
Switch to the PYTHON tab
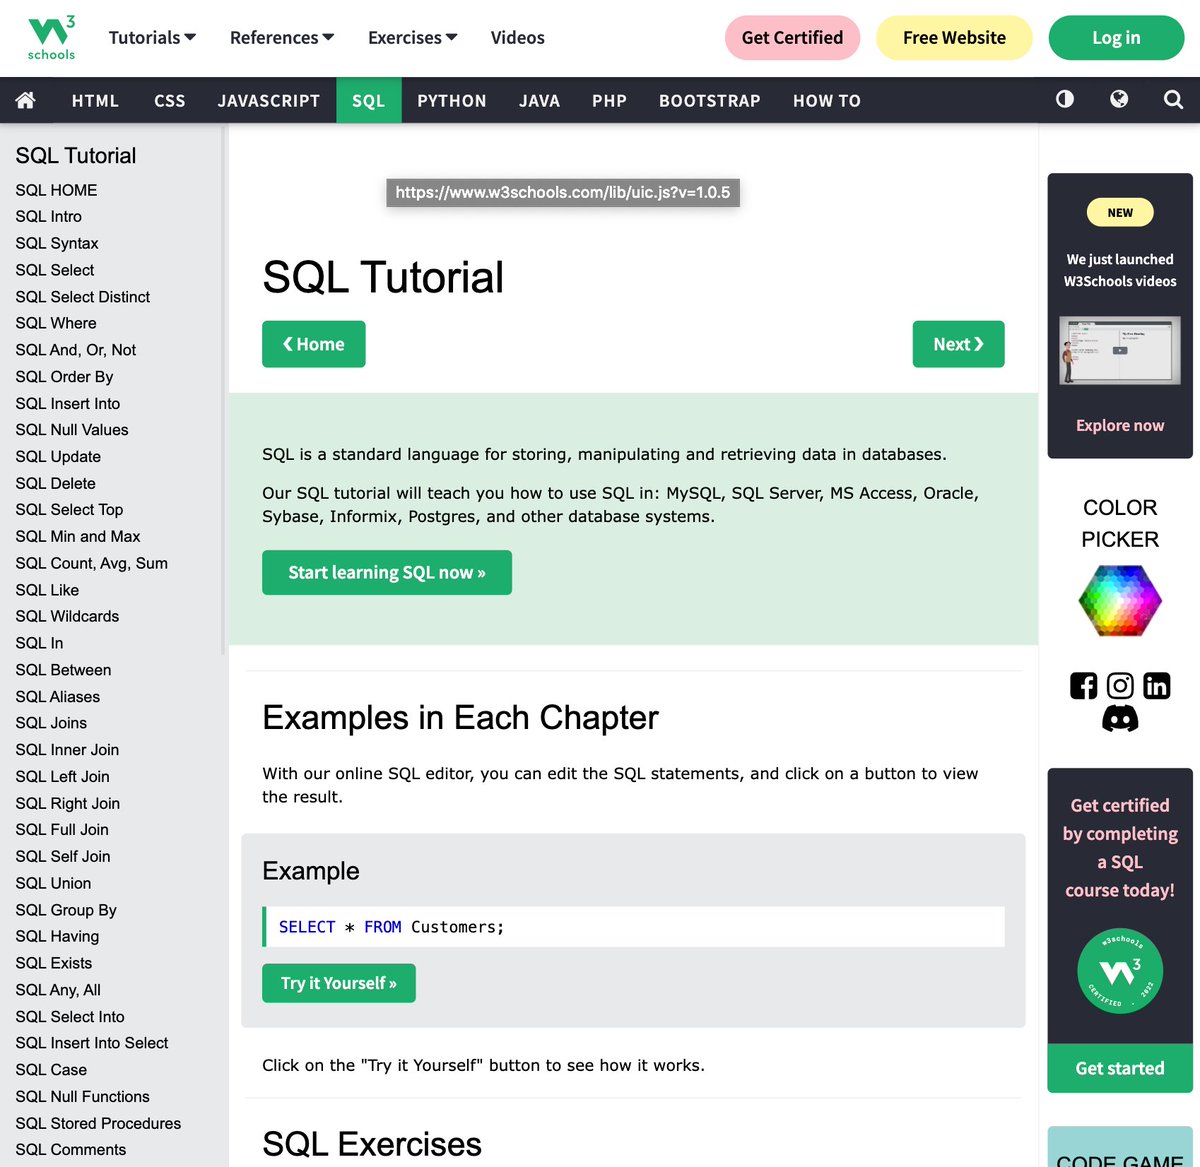point(452,100)
